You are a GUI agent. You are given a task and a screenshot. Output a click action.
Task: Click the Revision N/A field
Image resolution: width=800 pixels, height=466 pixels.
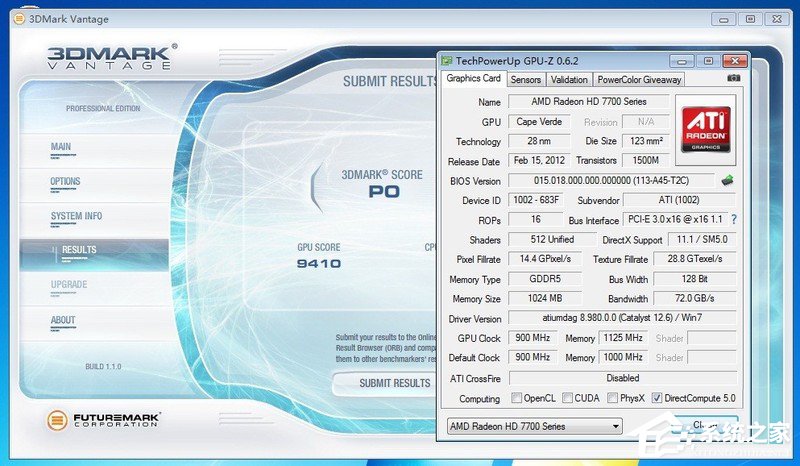click(x=646, y=122)
